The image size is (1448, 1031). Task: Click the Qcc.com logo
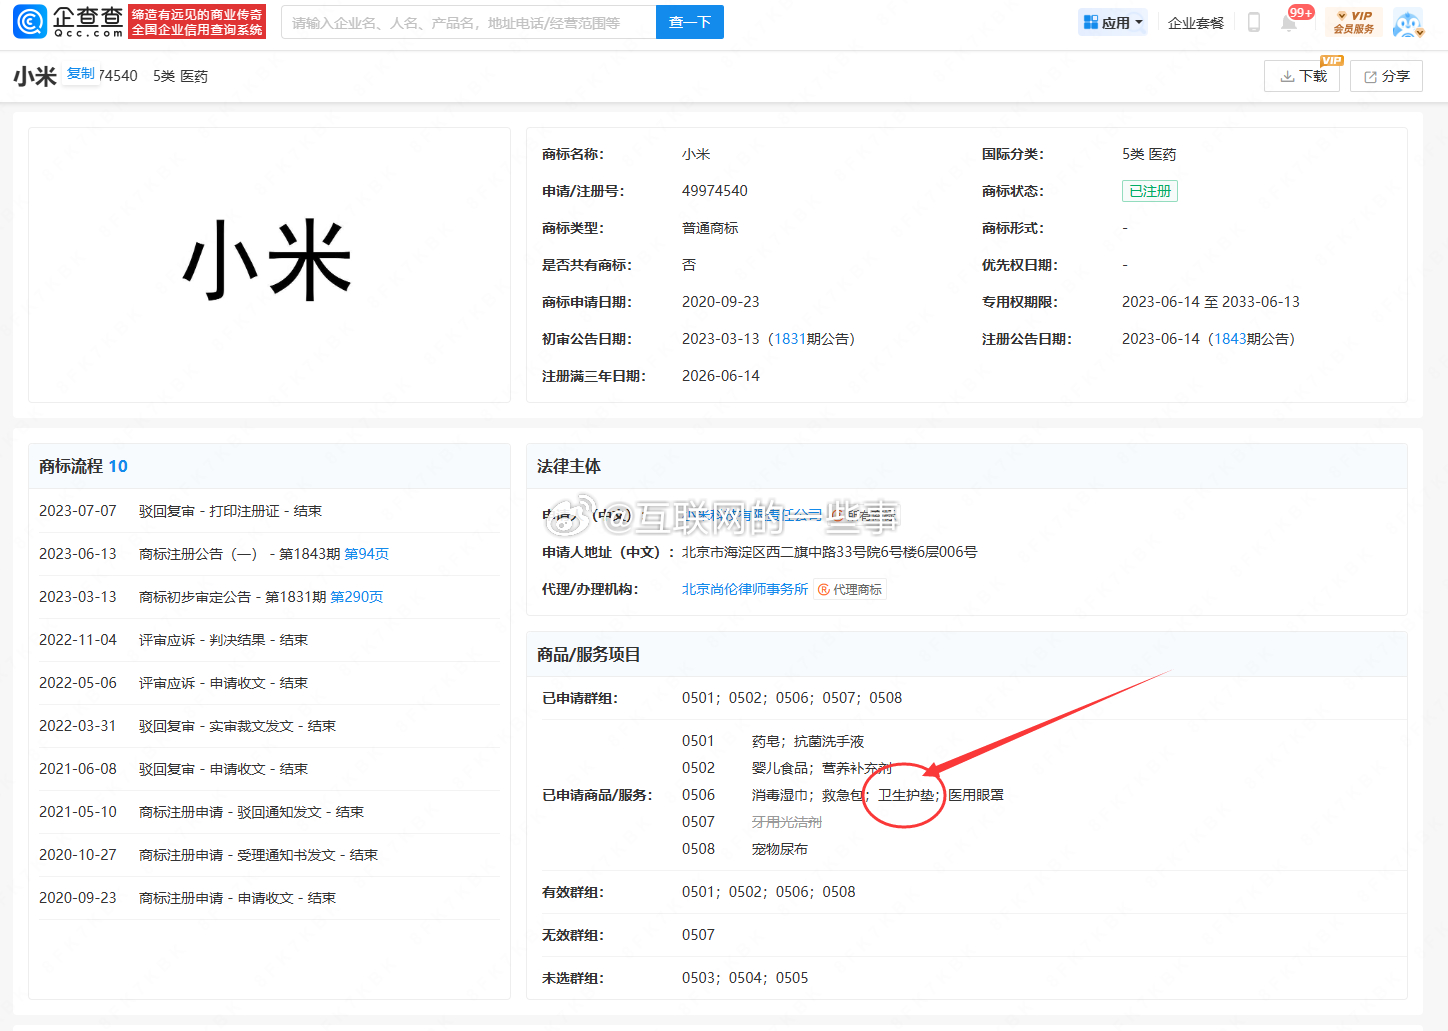click(x=68, y=21)
